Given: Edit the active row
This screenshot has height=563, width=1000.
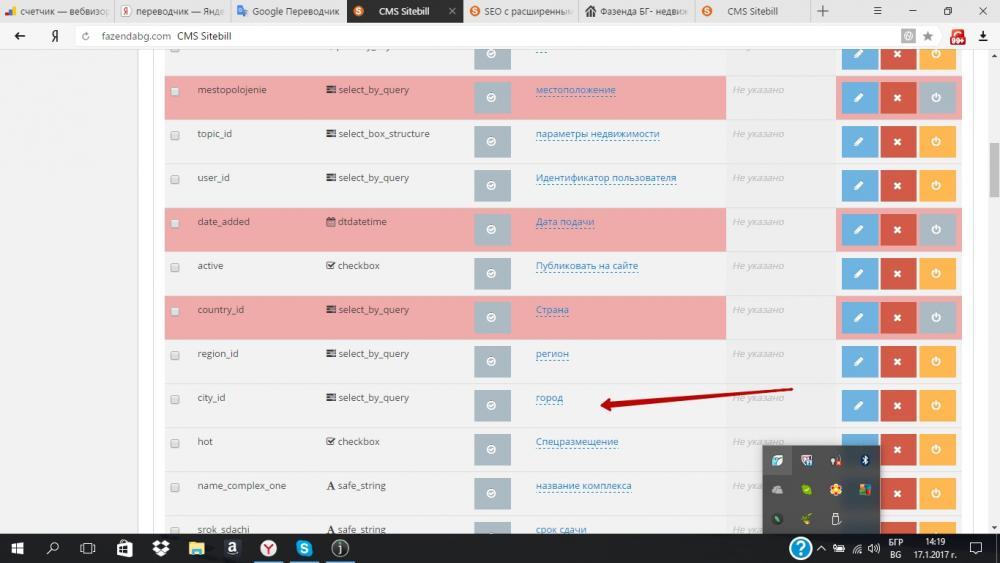Looking at the screenshot, I should 859,274.
